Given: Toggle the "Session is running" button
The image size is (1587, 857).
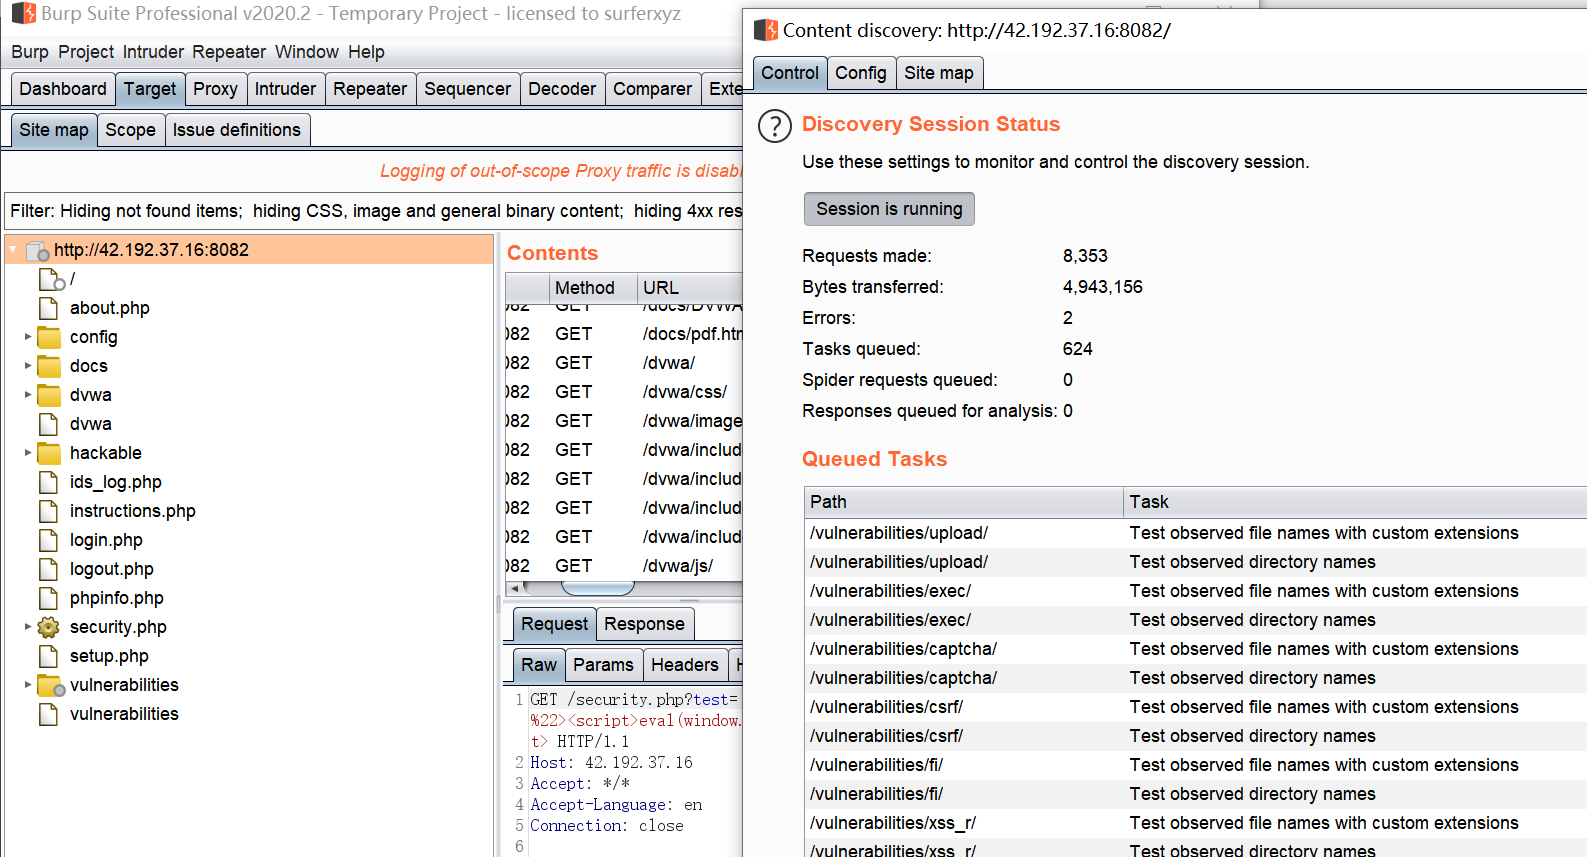Looking at the screenshot, I should 889,209.
